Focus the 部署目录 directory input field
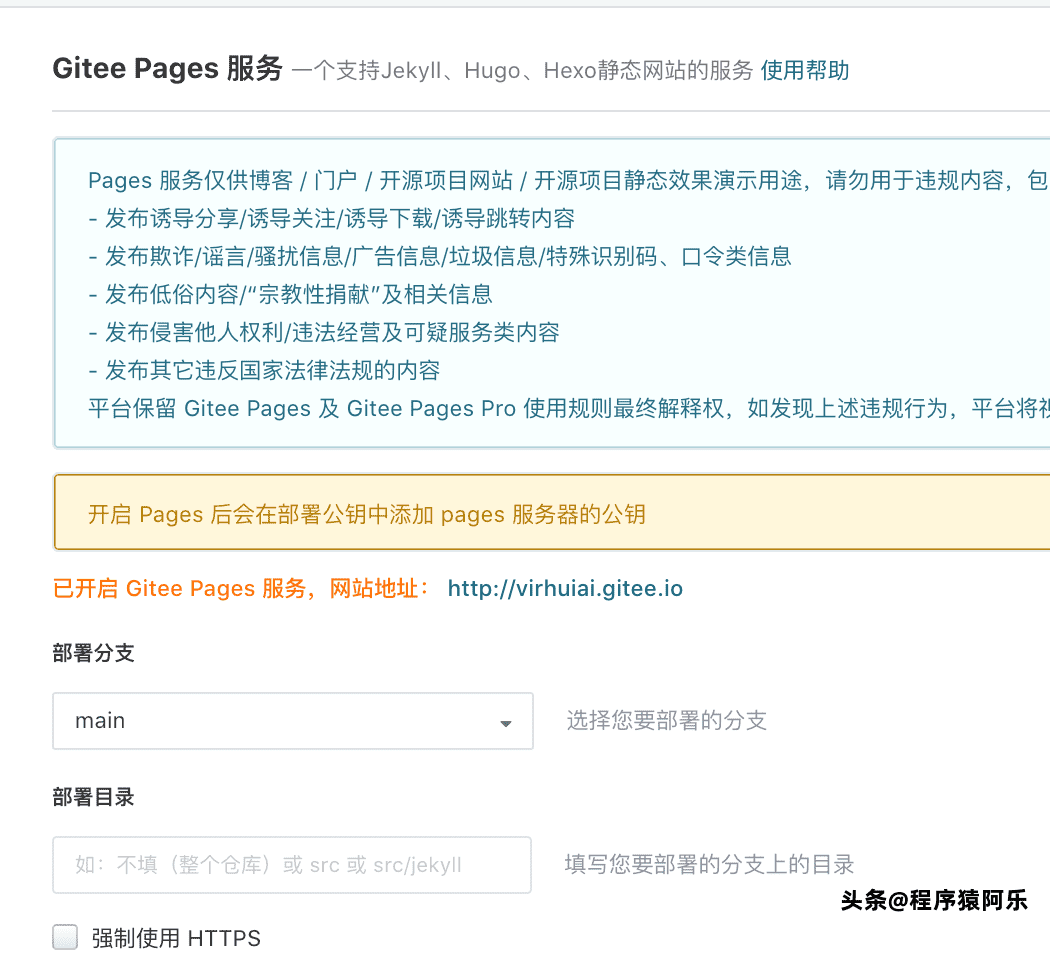Viewport: 1050px width, 970px height. pos(292,865)
